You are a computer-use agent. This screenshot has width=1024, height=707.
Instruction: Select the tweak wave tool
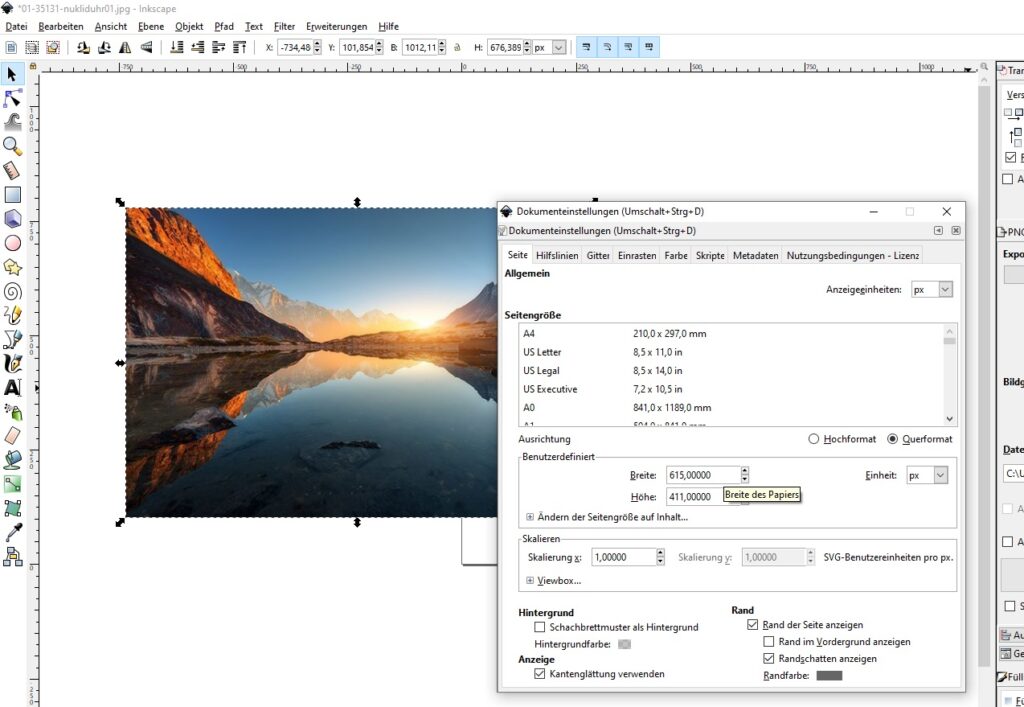tap(12, 122)
